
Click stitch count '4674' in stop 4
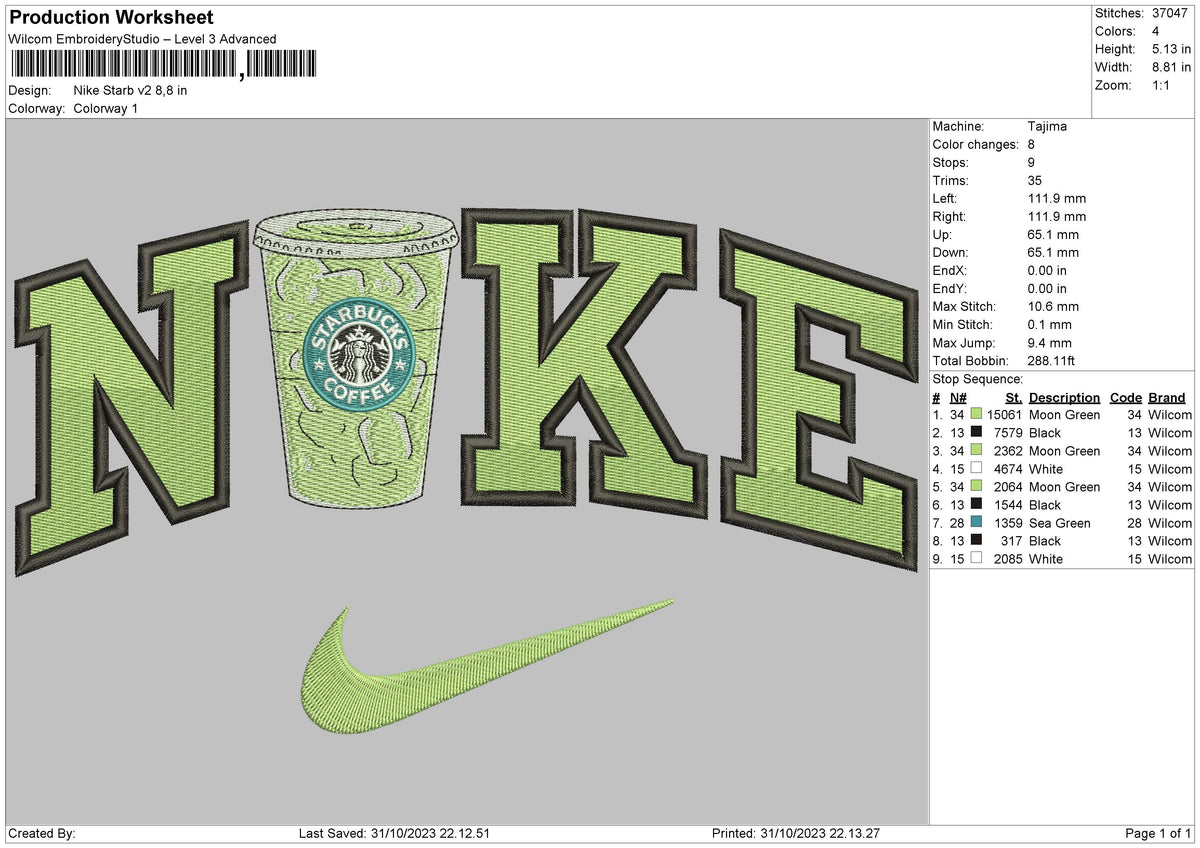tap(1008, 468)
